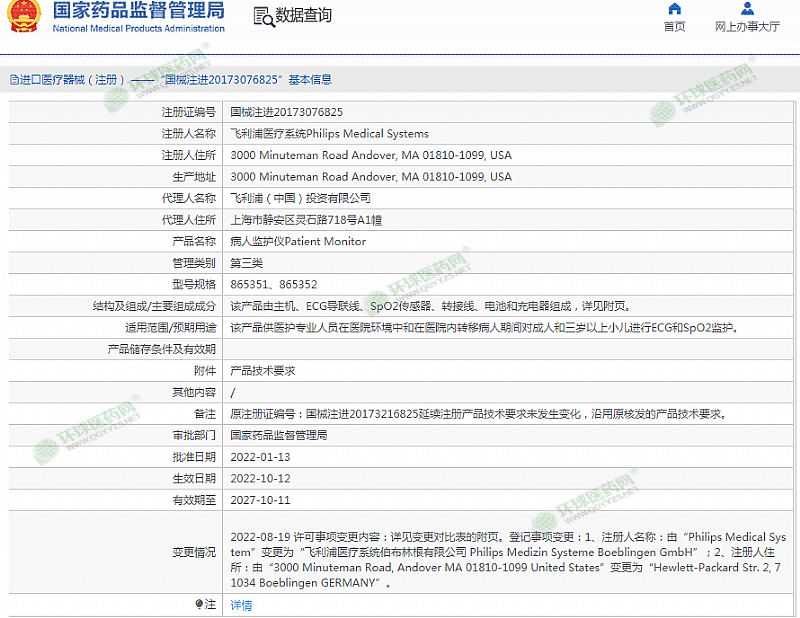Select the 数据查询 heading text
This screenshot has height=618, width=800.
[303, 16]
